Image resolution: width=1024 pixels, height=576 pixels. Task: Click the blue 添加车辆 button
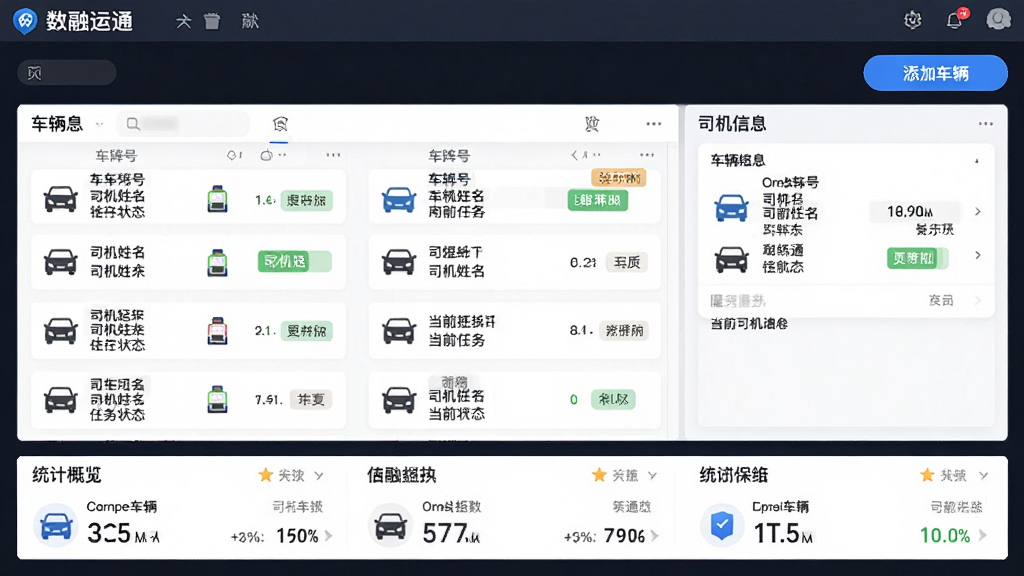coord(935,73)
